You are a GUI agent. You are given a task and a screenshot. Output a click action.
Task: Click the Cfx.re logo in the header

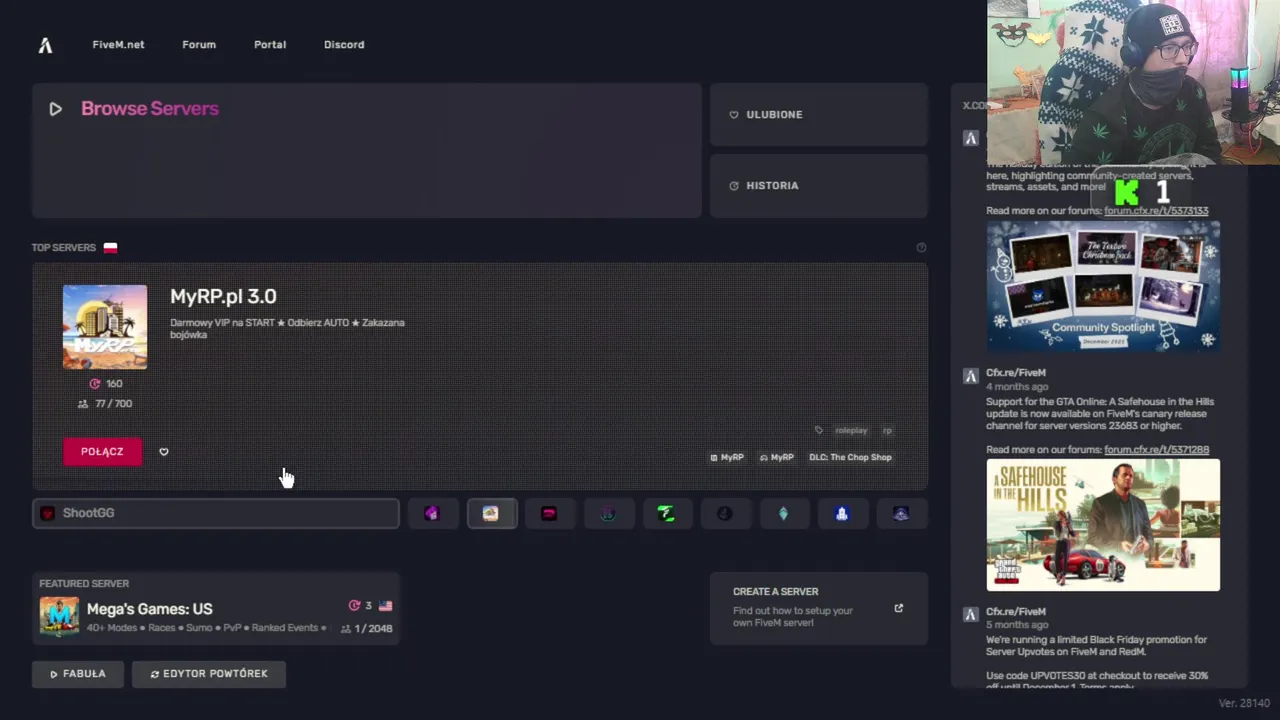[45, 45]
